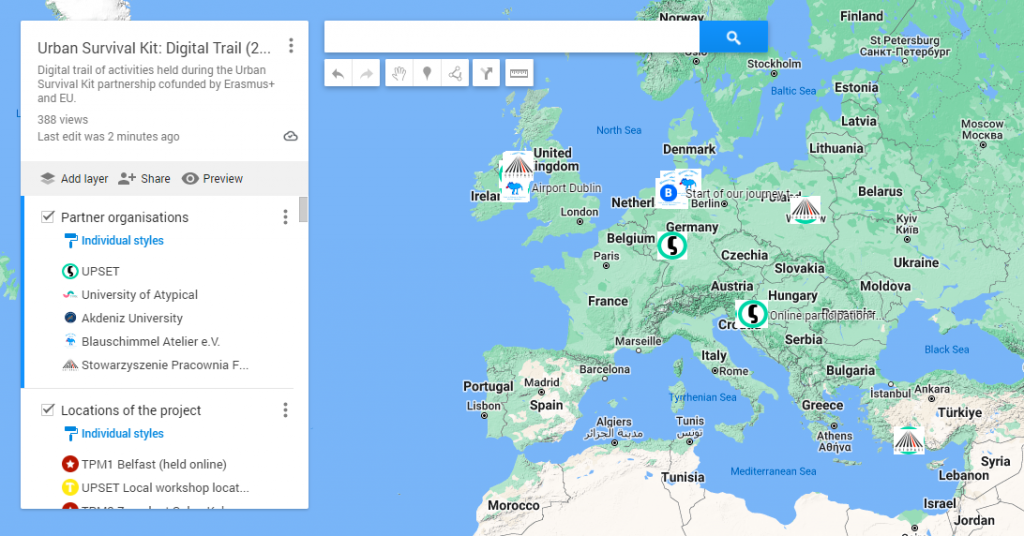Open Individual styles under Partner organisations
1024x536 pixels.
coord(122,241)
